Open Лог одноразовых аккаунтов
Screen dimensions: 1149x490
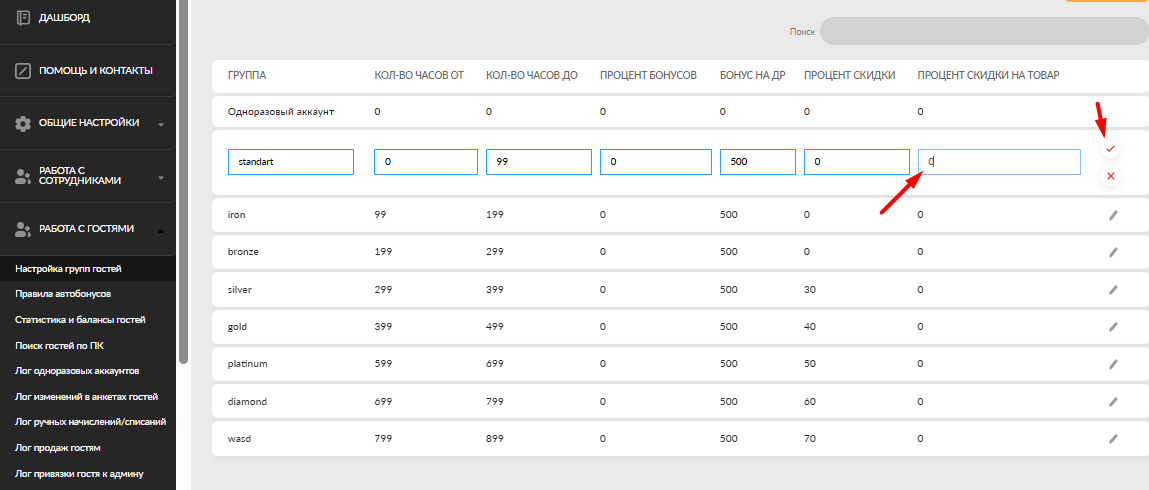[x=77, y=371]
